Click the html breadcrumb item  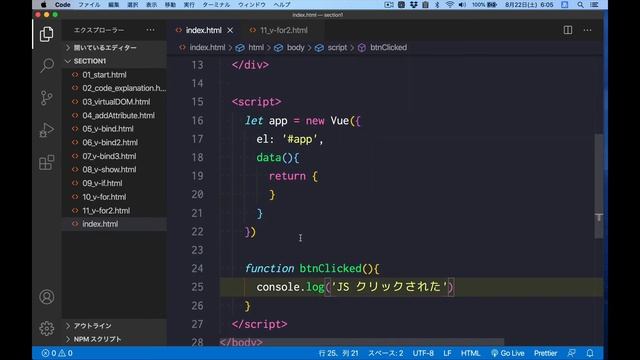pyautogui.click(x=256, y=47)
